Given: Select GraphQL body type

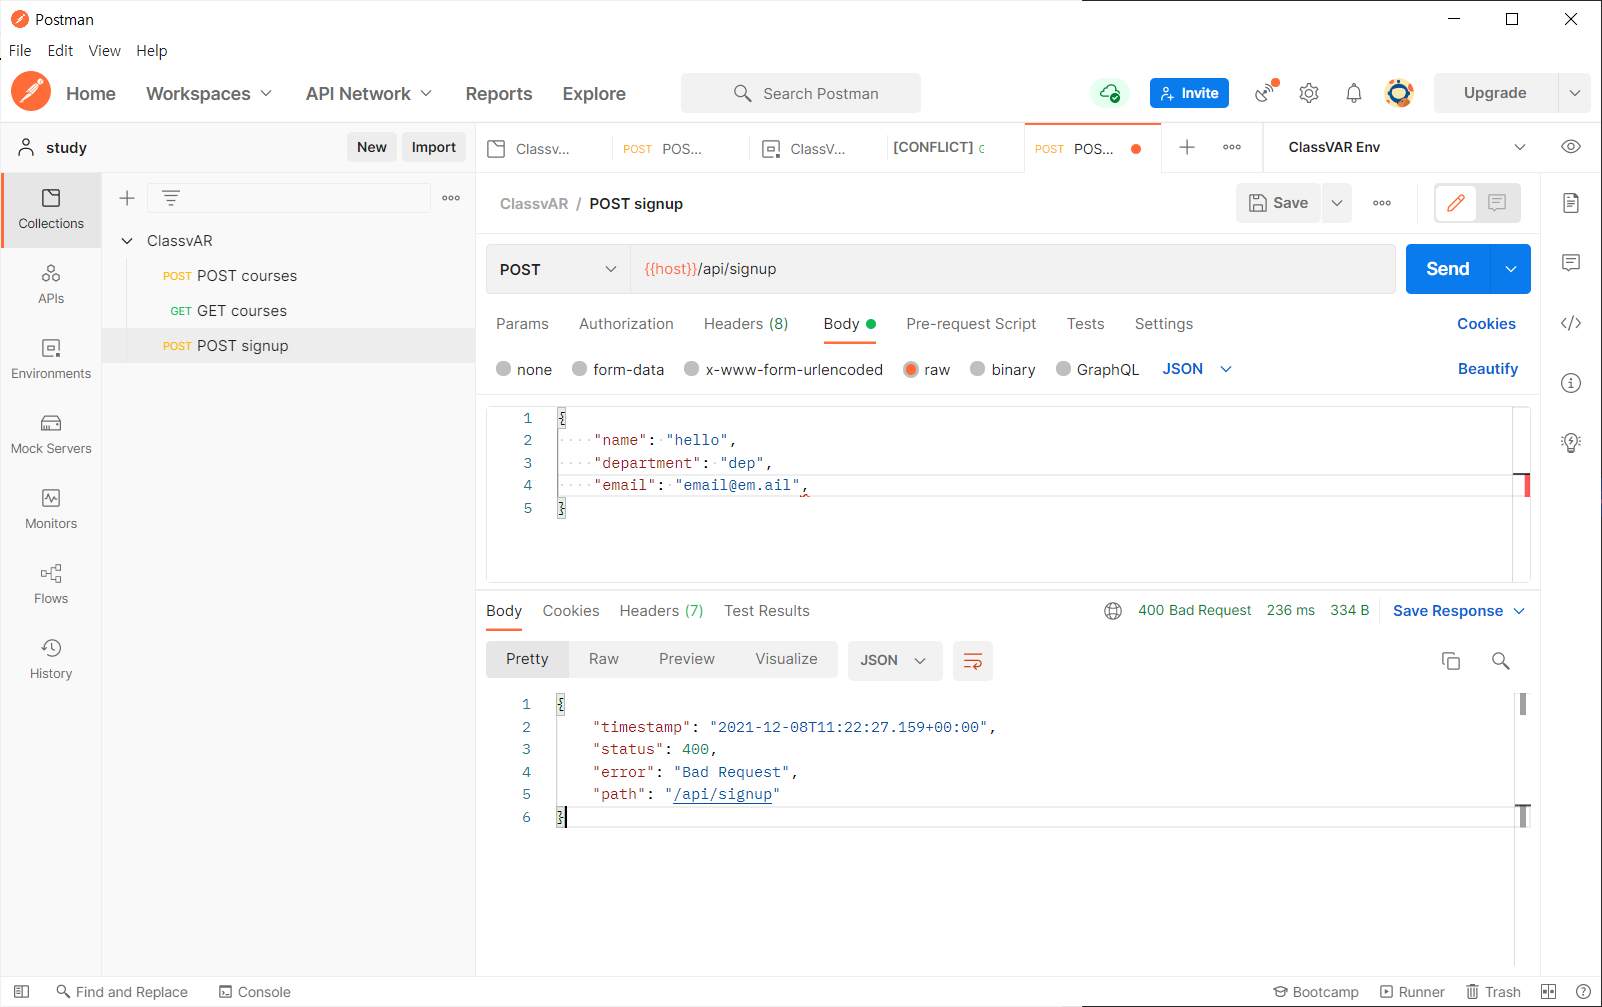Looking at the screenshot, I should (1064, 369).
